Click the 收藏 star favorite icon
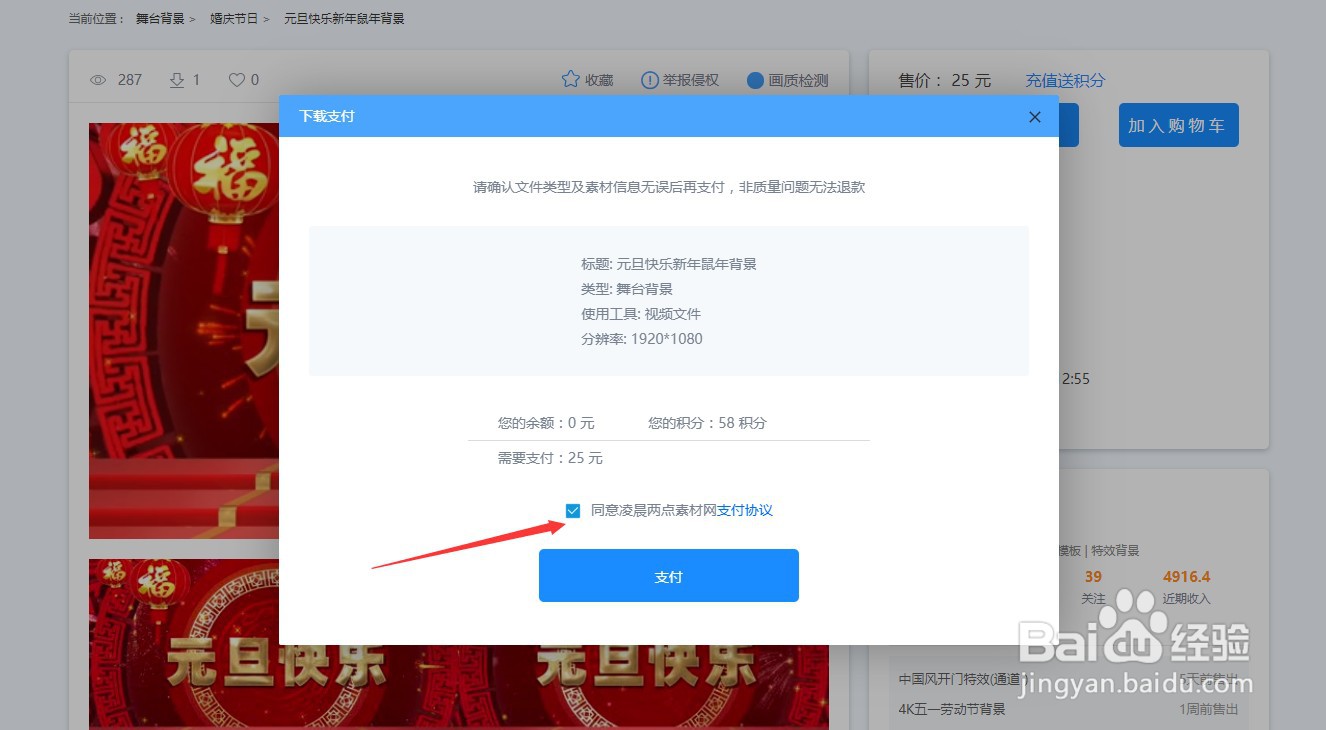 click(571, 79)
